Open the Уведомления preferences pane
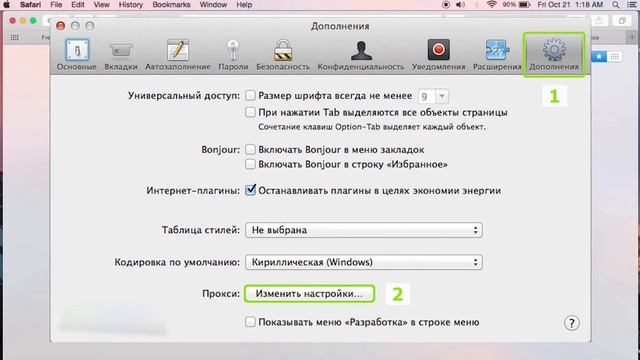 tap(438, 55)
